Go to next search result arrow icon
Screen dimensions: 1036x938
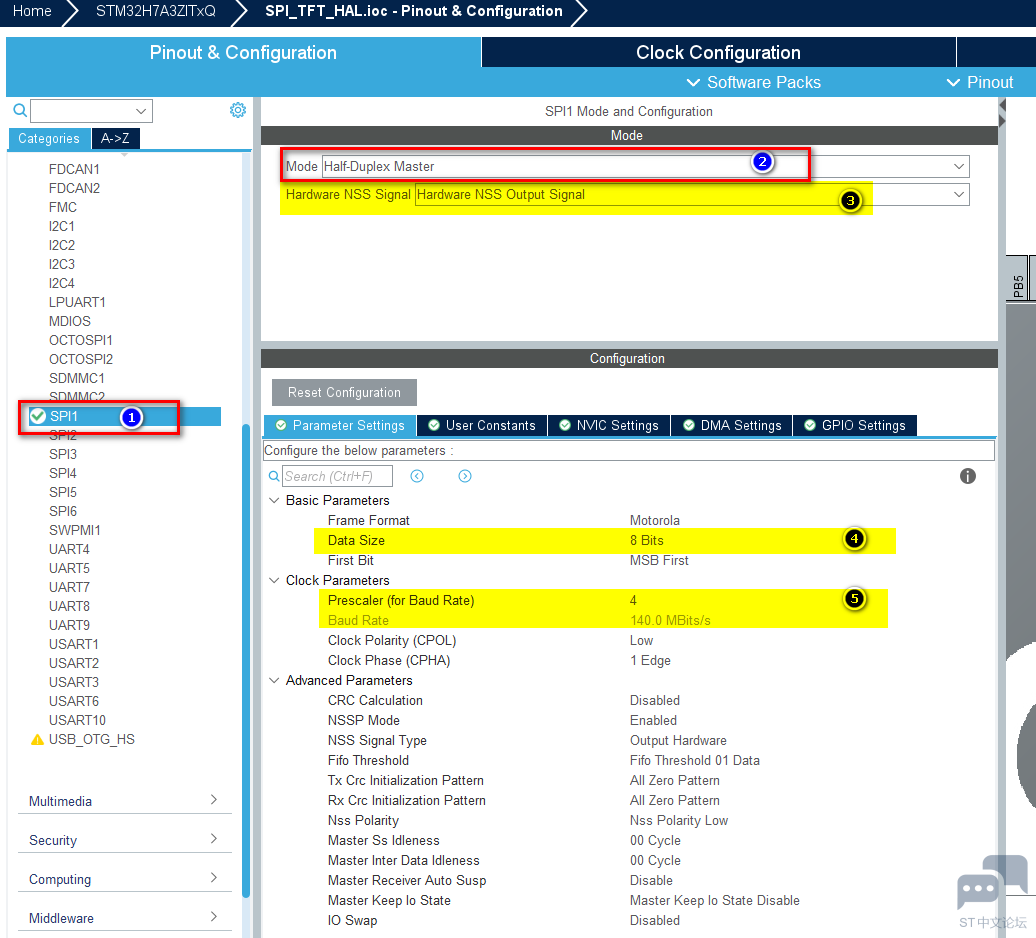tap(465, 476)
